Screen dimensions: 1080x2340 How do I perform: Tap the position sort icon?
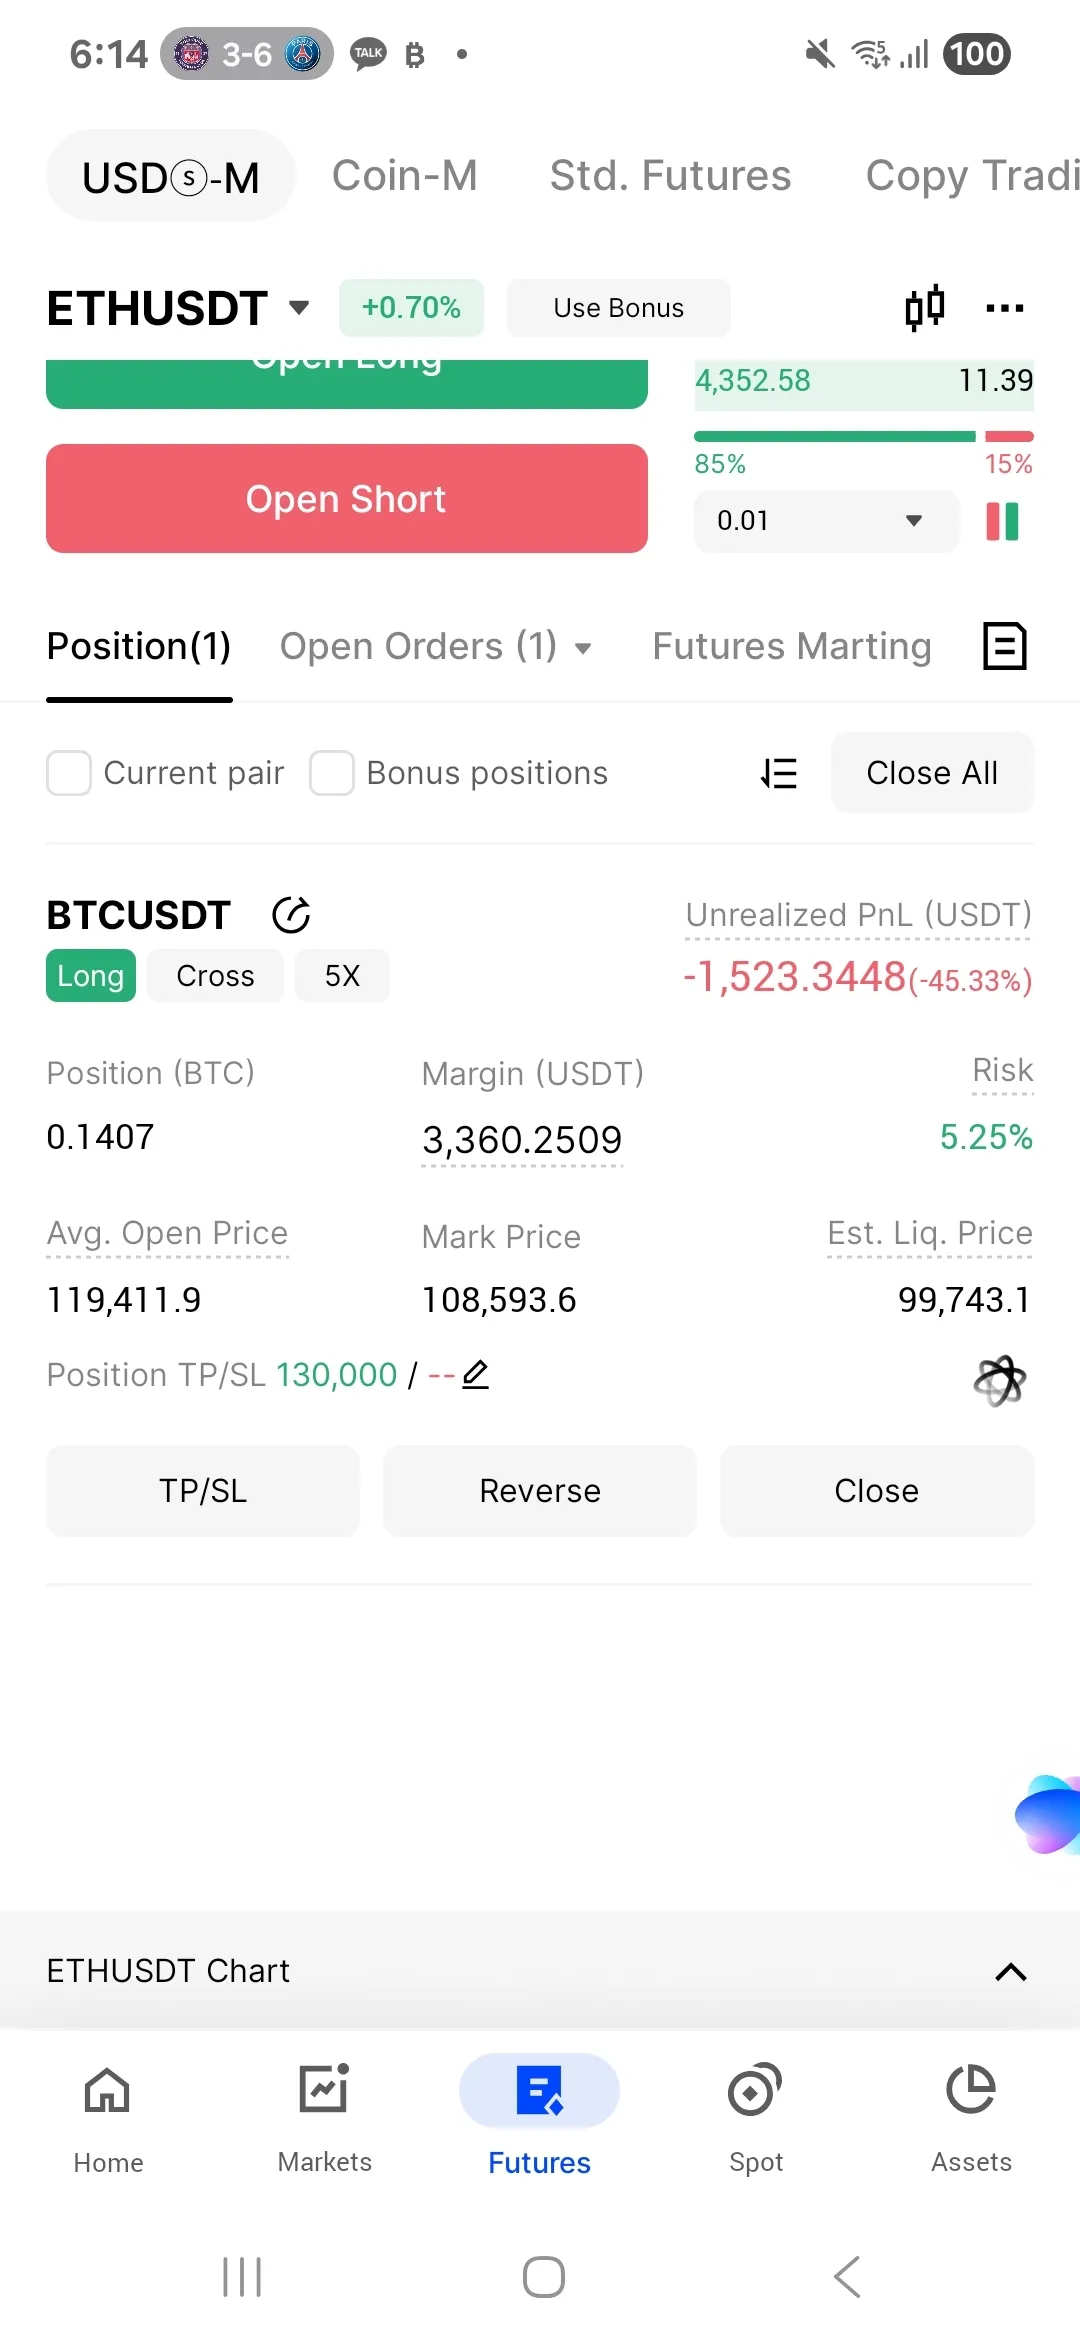click(779, 773)
